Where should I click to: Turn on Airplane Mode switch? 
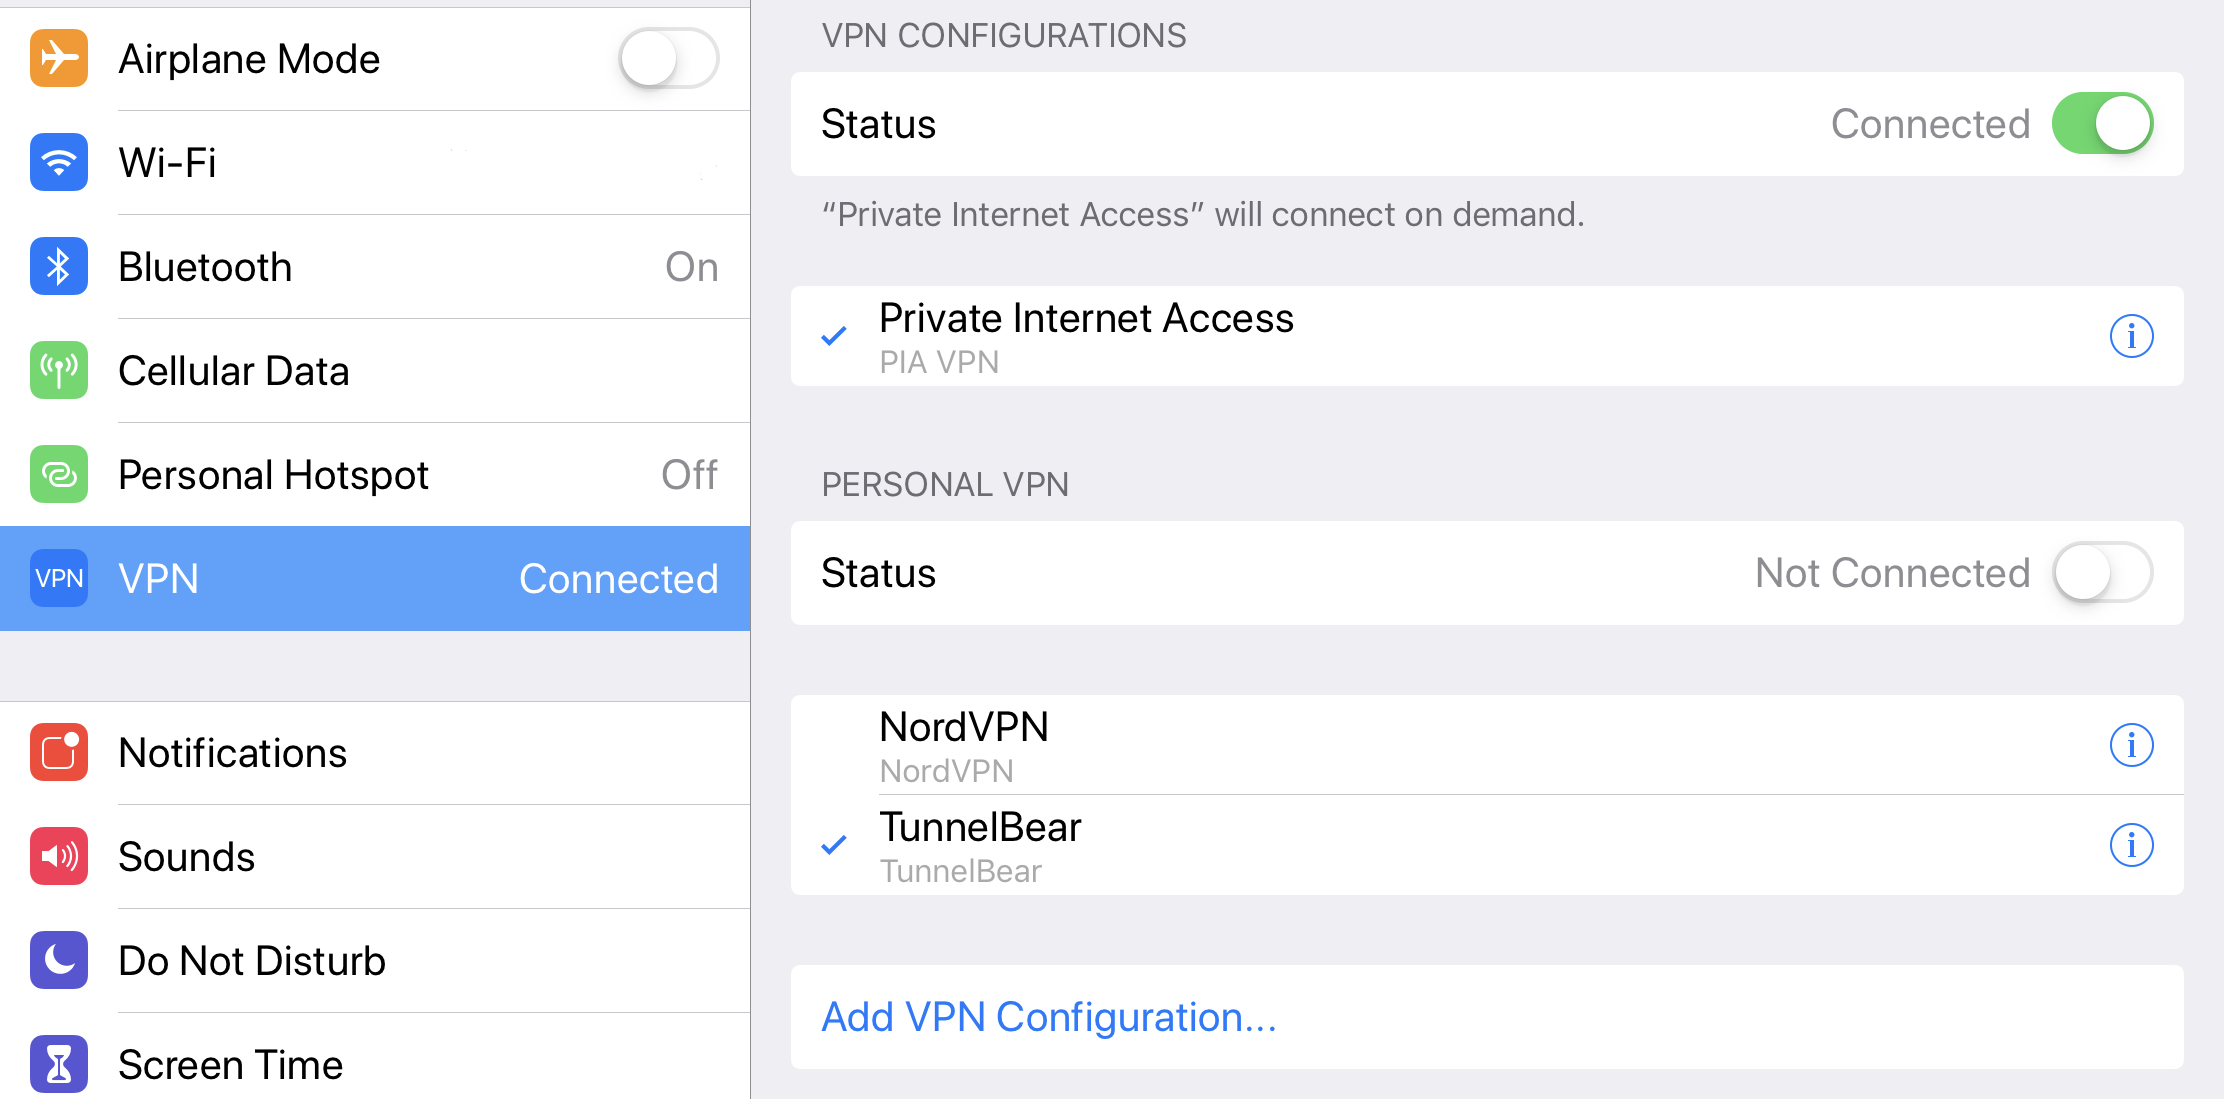[668, 59]
